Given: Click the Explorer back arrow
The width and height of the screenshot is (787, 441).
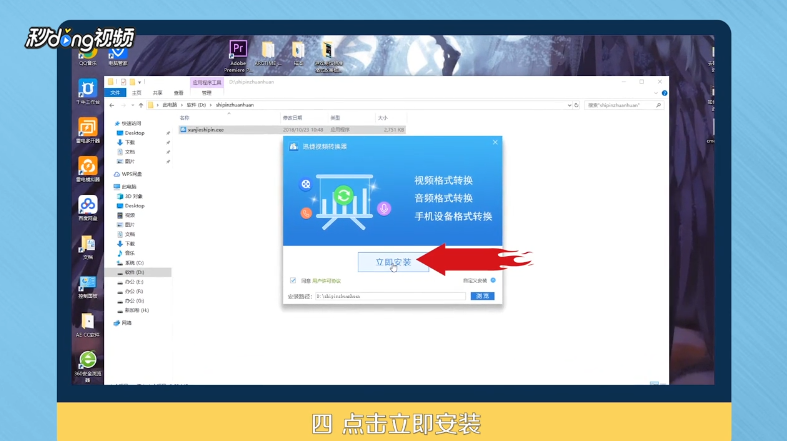Looking at the screenshot, I should tap(112, 105).
